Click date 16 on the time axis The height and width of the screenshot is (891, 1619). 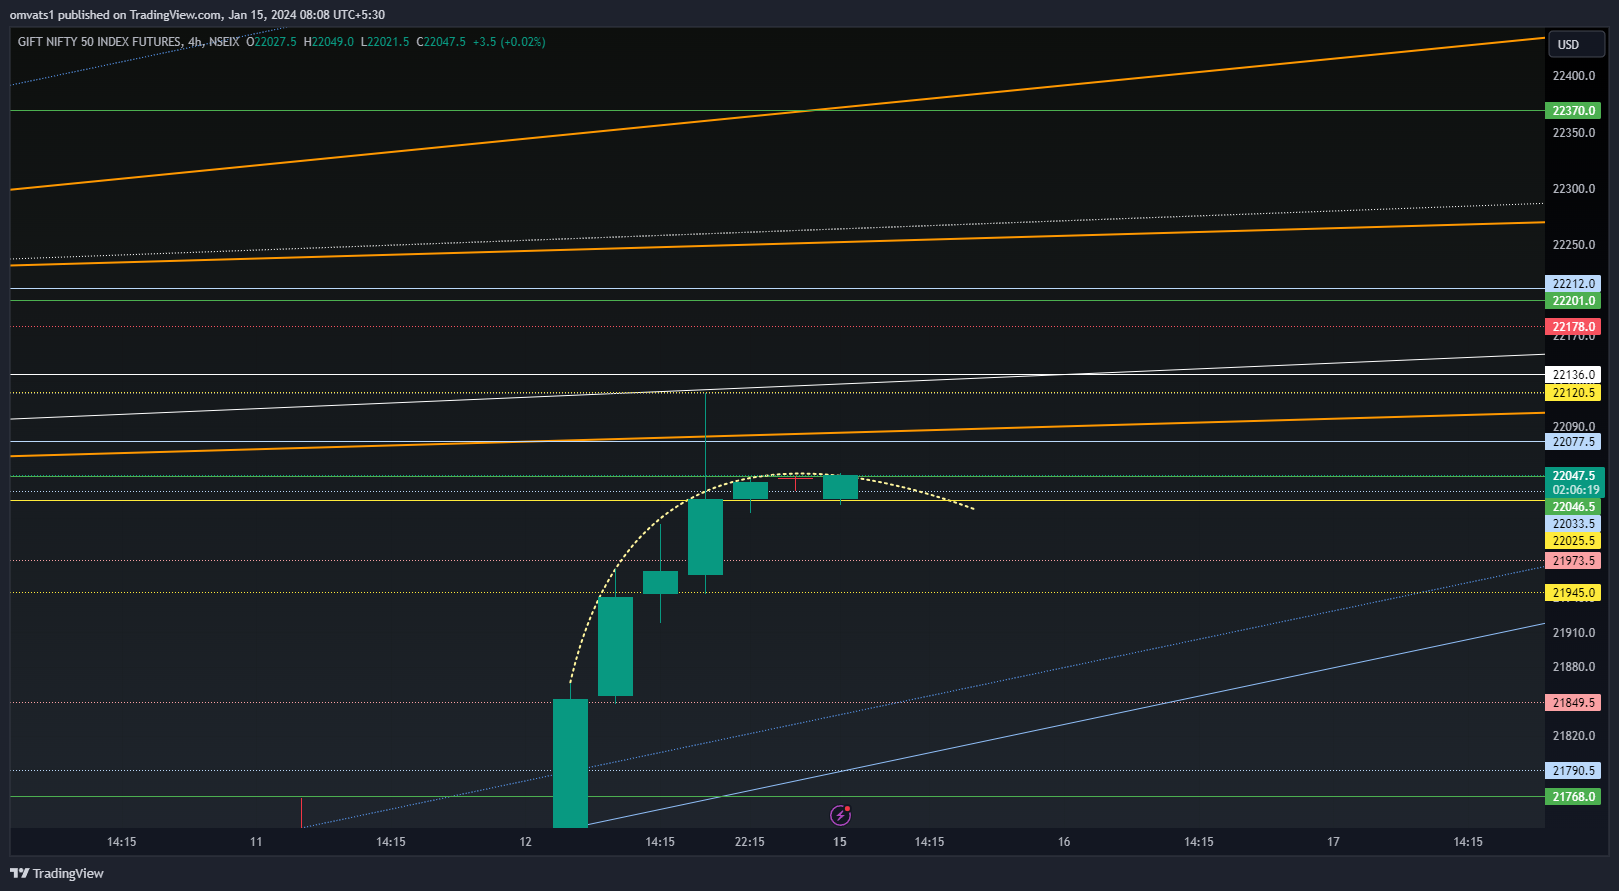(1064, 842)
